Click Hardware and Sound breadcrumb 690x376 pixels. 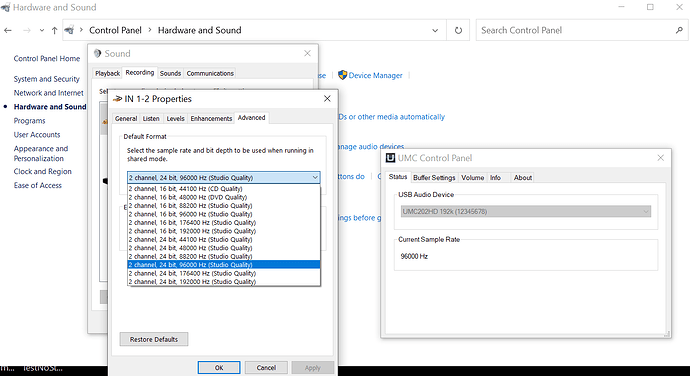tap(199, 30)
